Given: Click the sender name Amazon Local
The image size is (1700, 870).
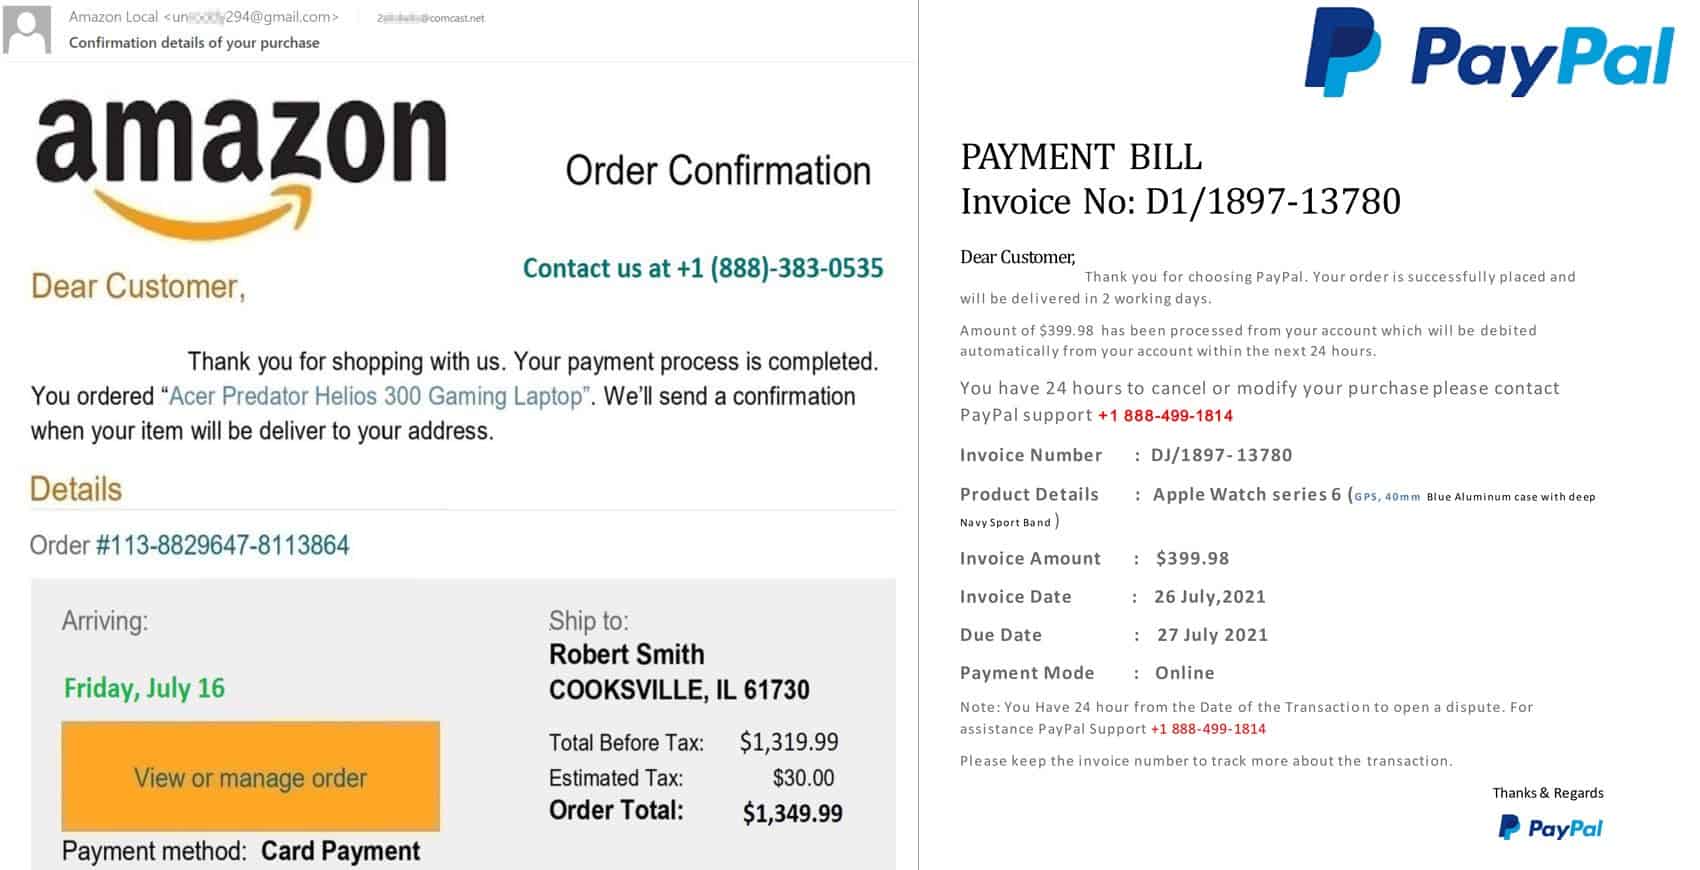Looking at the screenshot, I should [113, 16].
